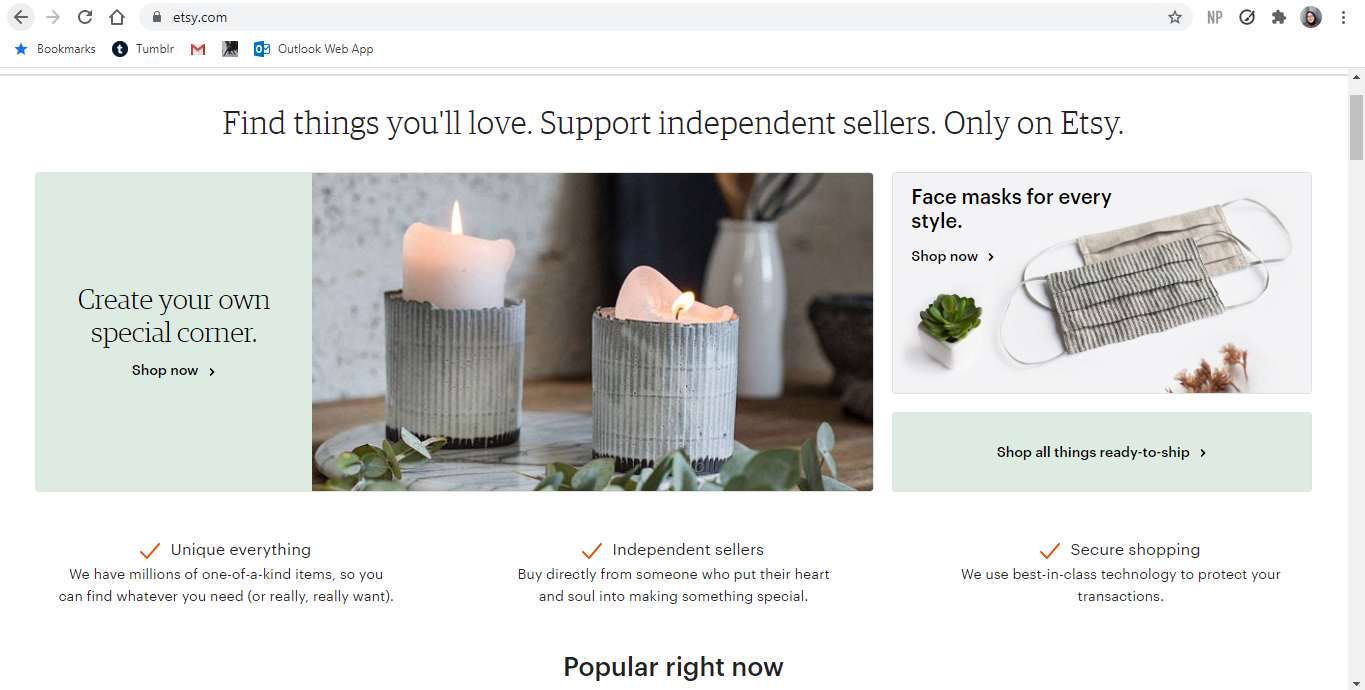Viewport: 1365px width, 690px height.
Task: Open the Chrome profile avatar
Action: (x=1311, y=17)
